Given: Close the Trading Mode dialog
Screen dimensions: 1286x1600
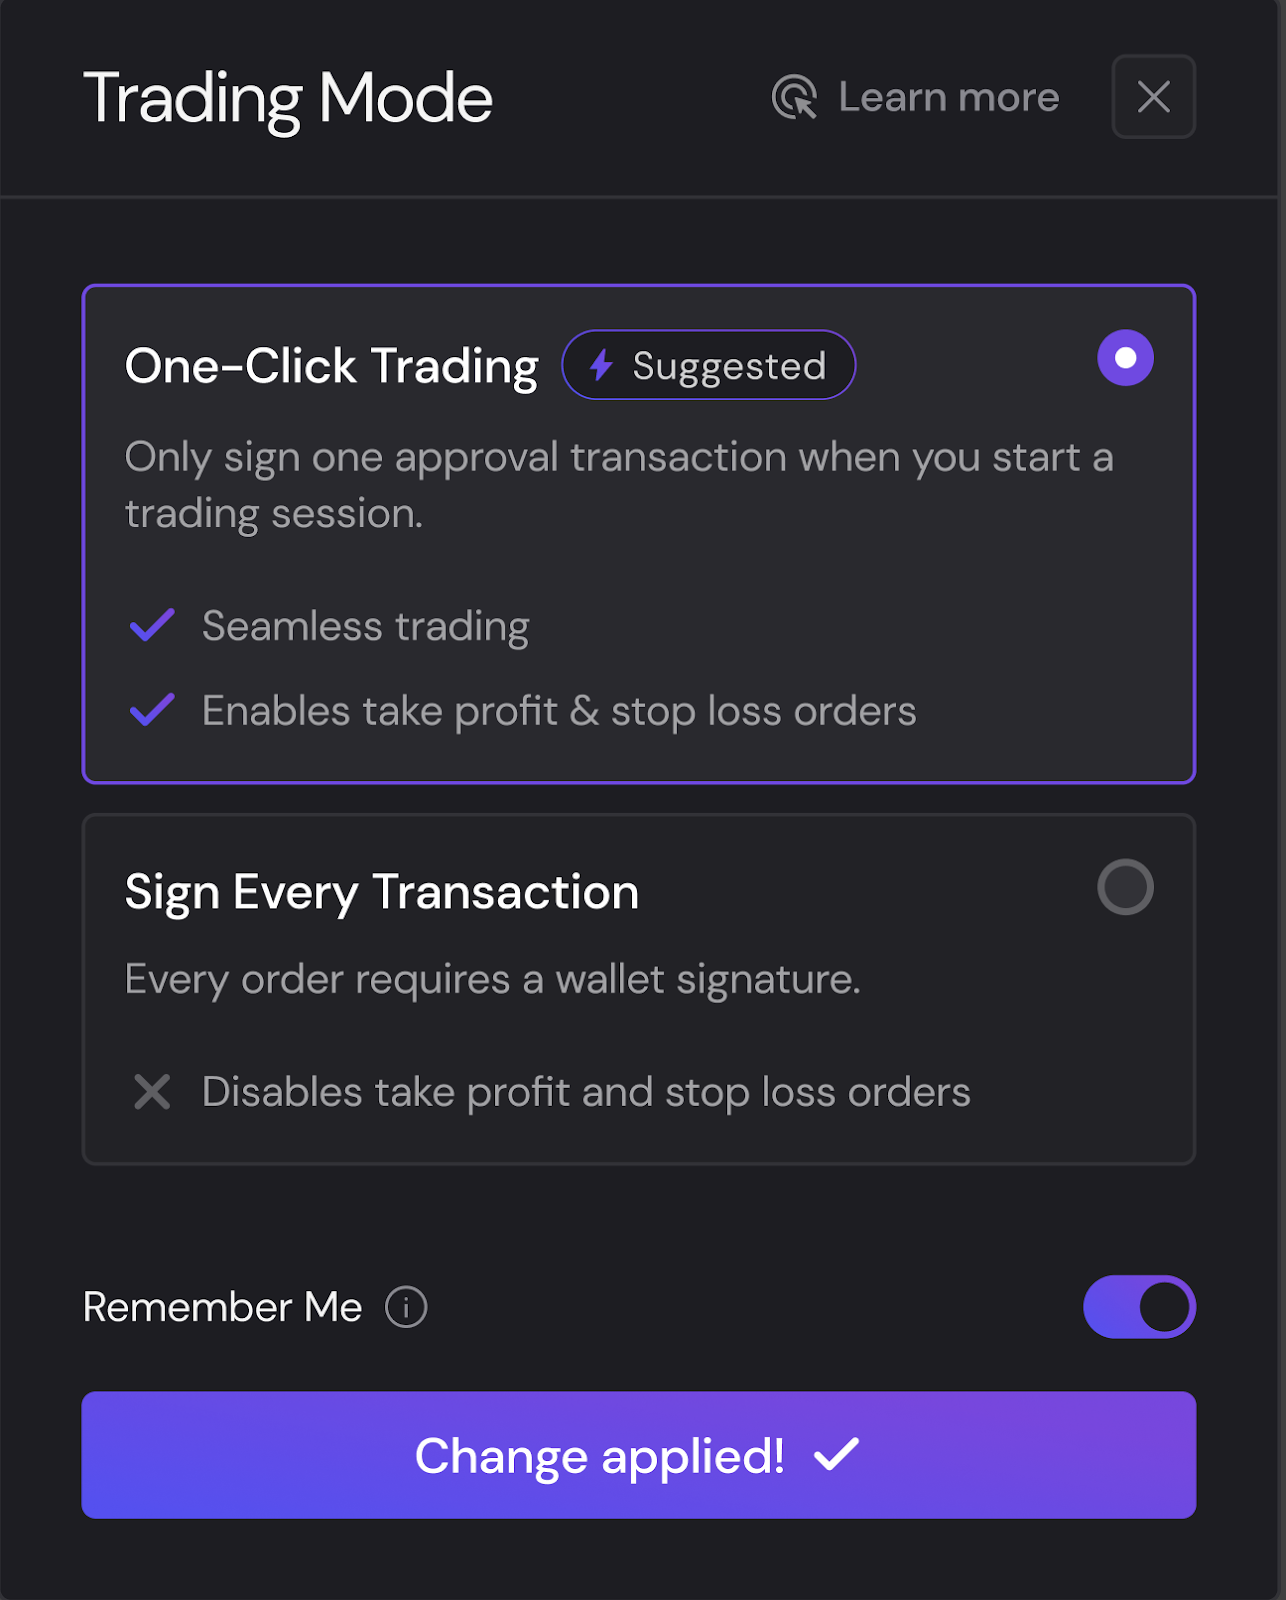Looking at the screenshot, I should pos(1153,97).
